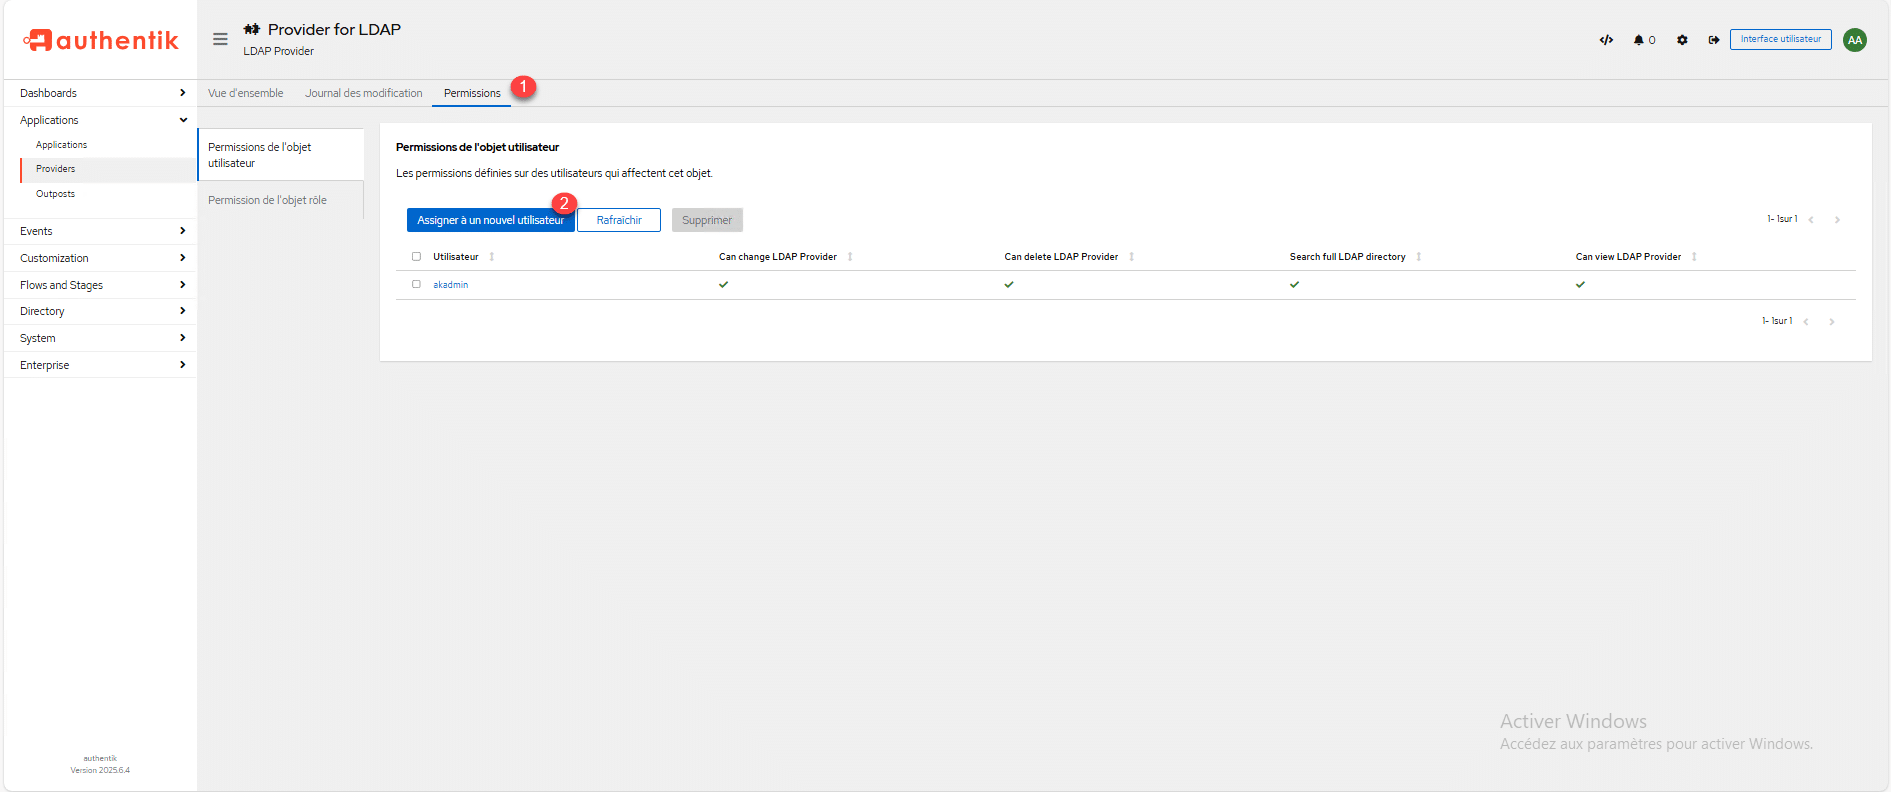Open the Journal des modification tab
This screenshot has width=1891, height=792.
point(363,93)
